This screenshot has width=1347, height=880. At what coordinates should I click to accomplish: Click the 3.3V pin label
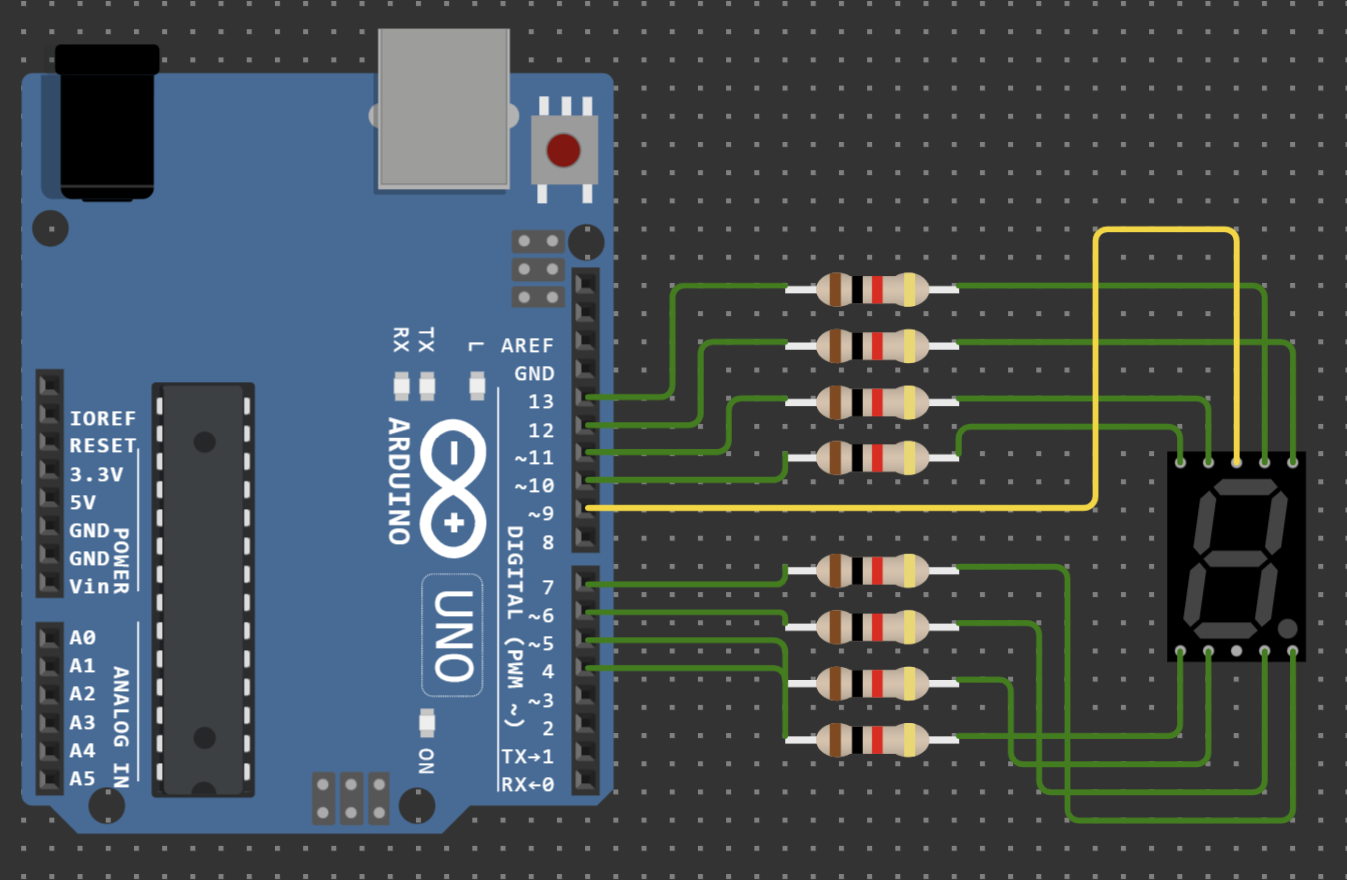tap(97, 474)
